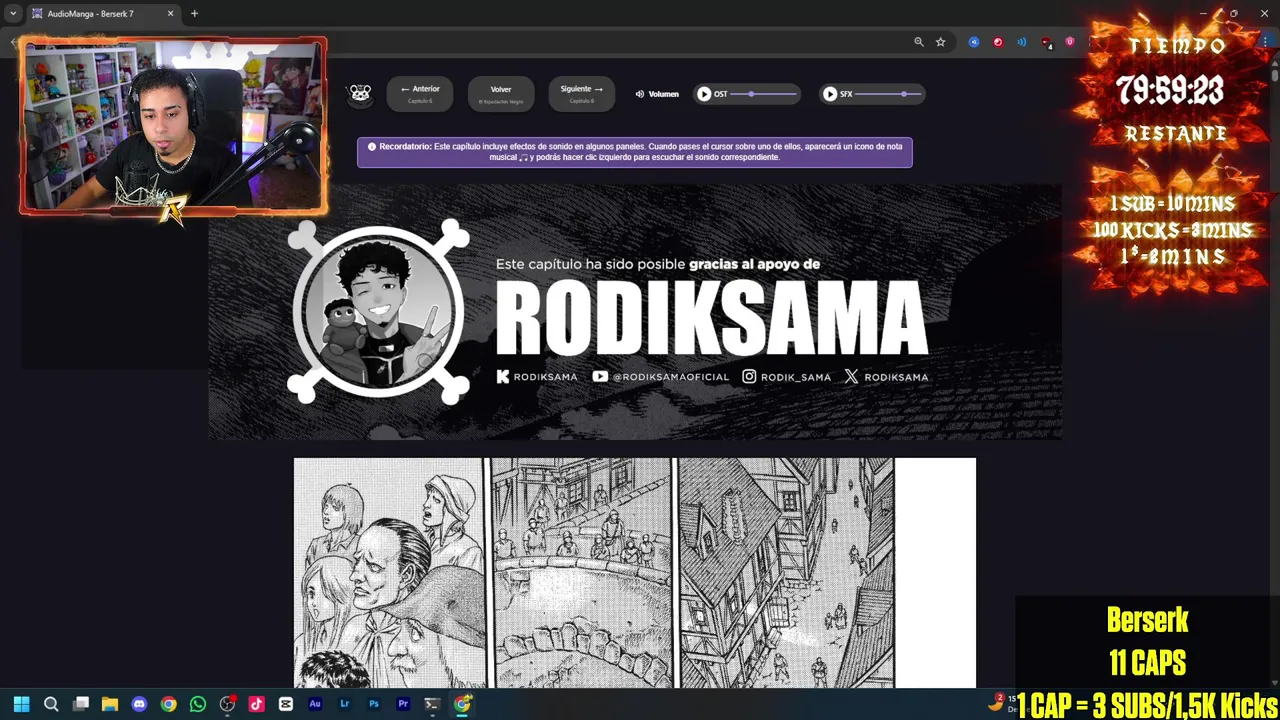Open the red round extension icon
Viewport: 1280px width, 720px height.
click(x=998, y=42)
